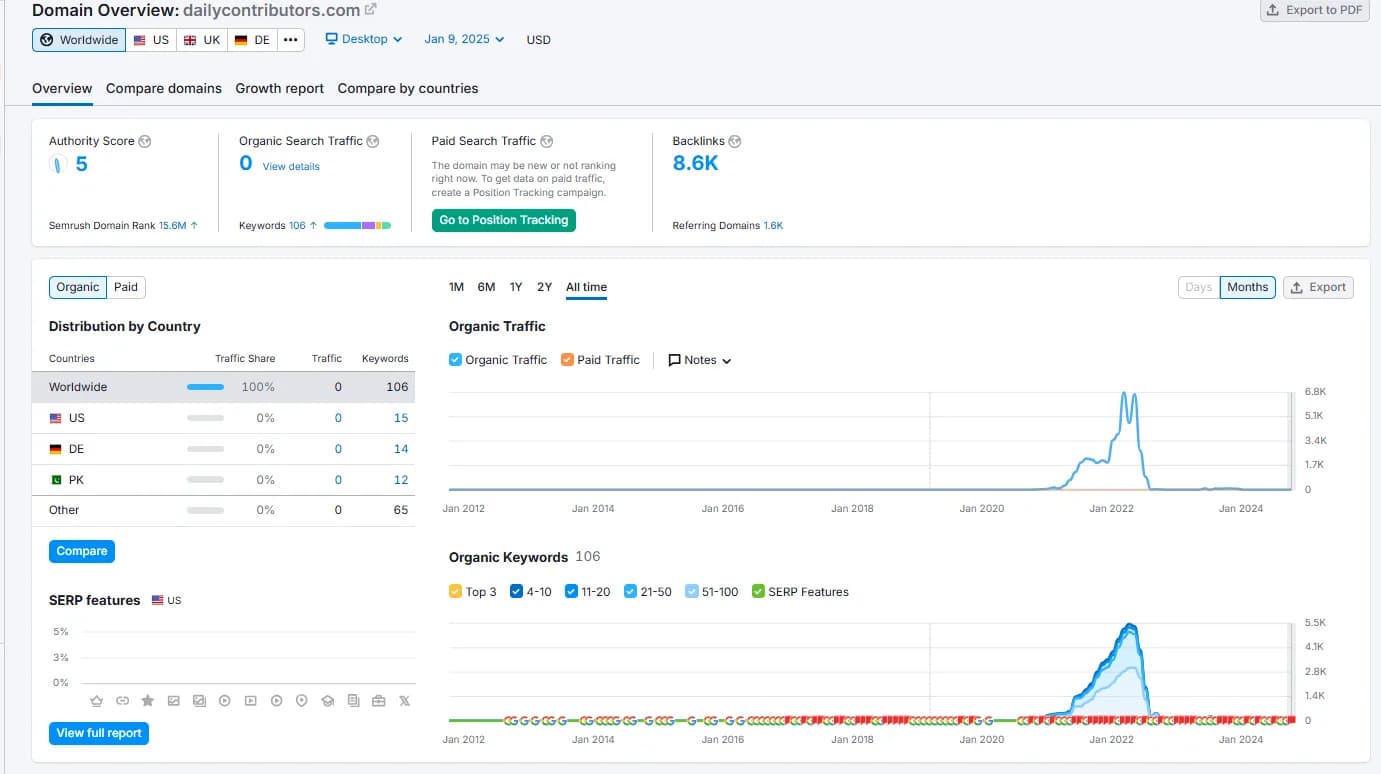
Task: Set time range to 1Y
Action: pyautogui.click(x=516, y=287)
